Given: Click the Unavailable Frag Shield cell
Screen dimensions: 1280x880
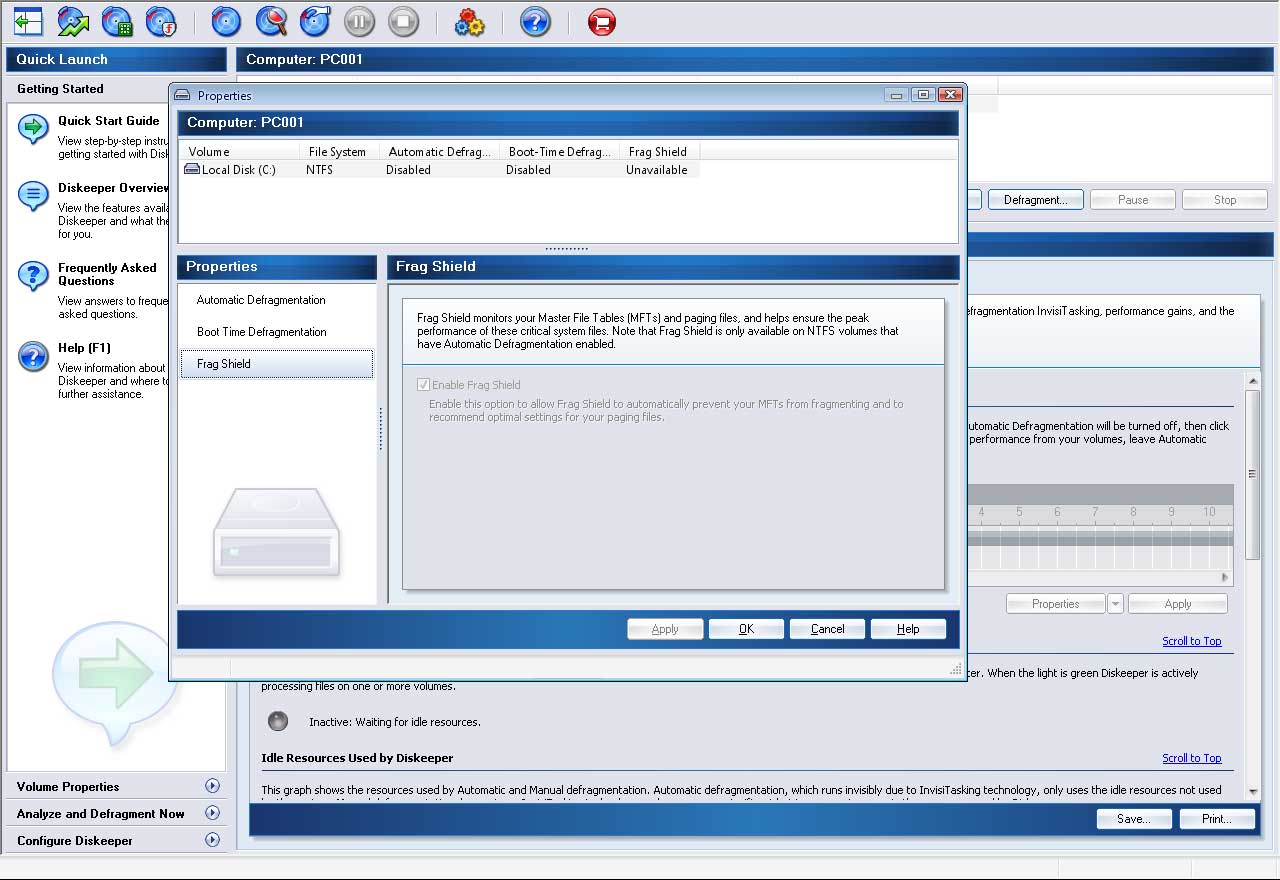Looking at the screenshot, I should pos(657,170).
